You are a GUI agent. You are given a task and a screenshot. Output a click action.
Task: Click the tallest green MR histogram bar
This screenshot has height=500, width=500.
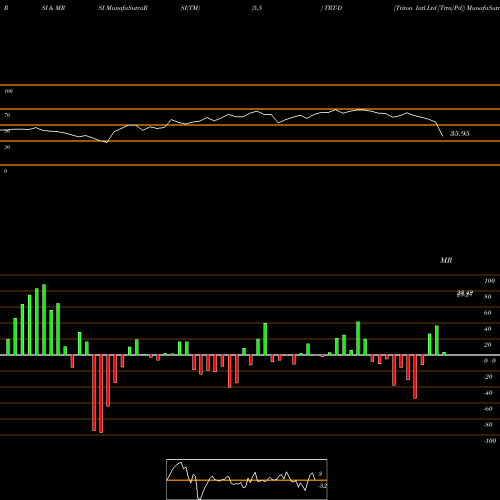(44, 320)
